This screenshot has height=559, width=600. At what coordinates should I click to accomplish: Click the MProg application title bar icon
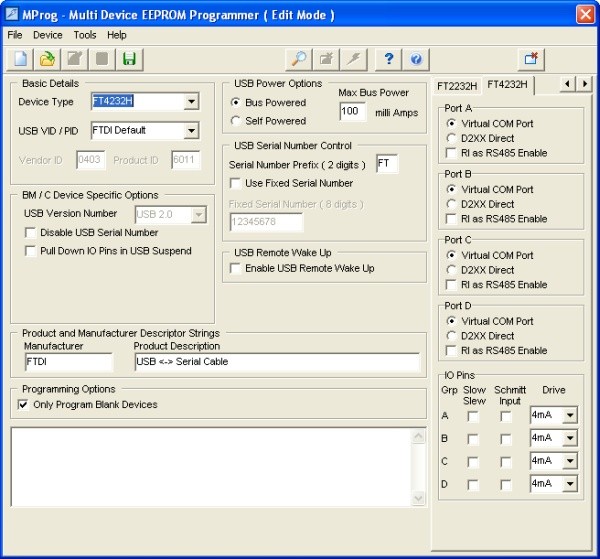click(11, 14)
